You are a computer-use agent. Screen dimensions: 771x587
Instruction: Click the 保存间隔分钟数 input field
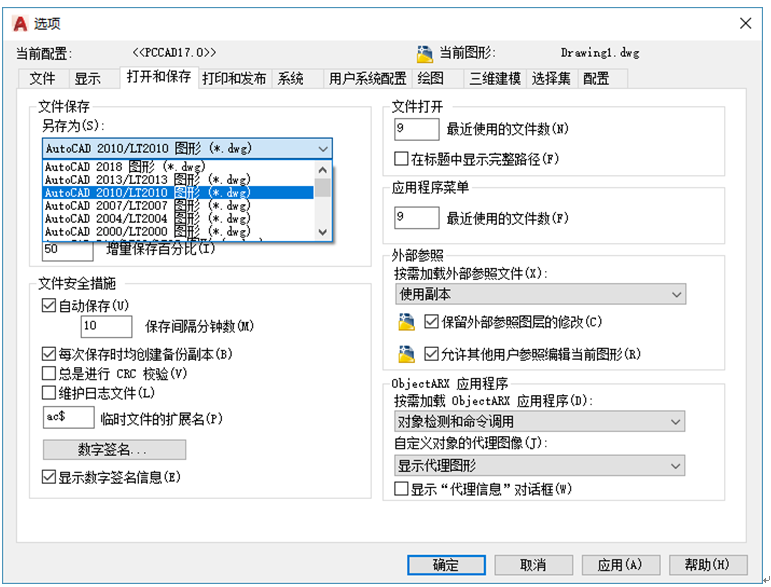[x=106, y=326]
